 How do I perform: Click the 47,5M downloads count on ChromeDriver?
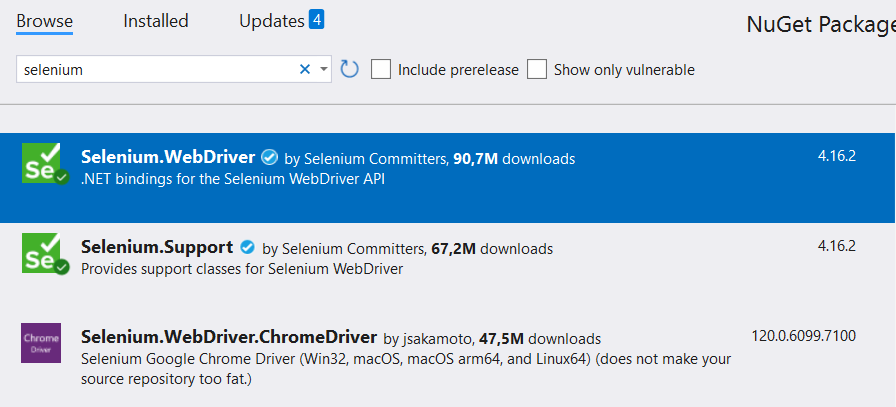click(x=540, y=339)
